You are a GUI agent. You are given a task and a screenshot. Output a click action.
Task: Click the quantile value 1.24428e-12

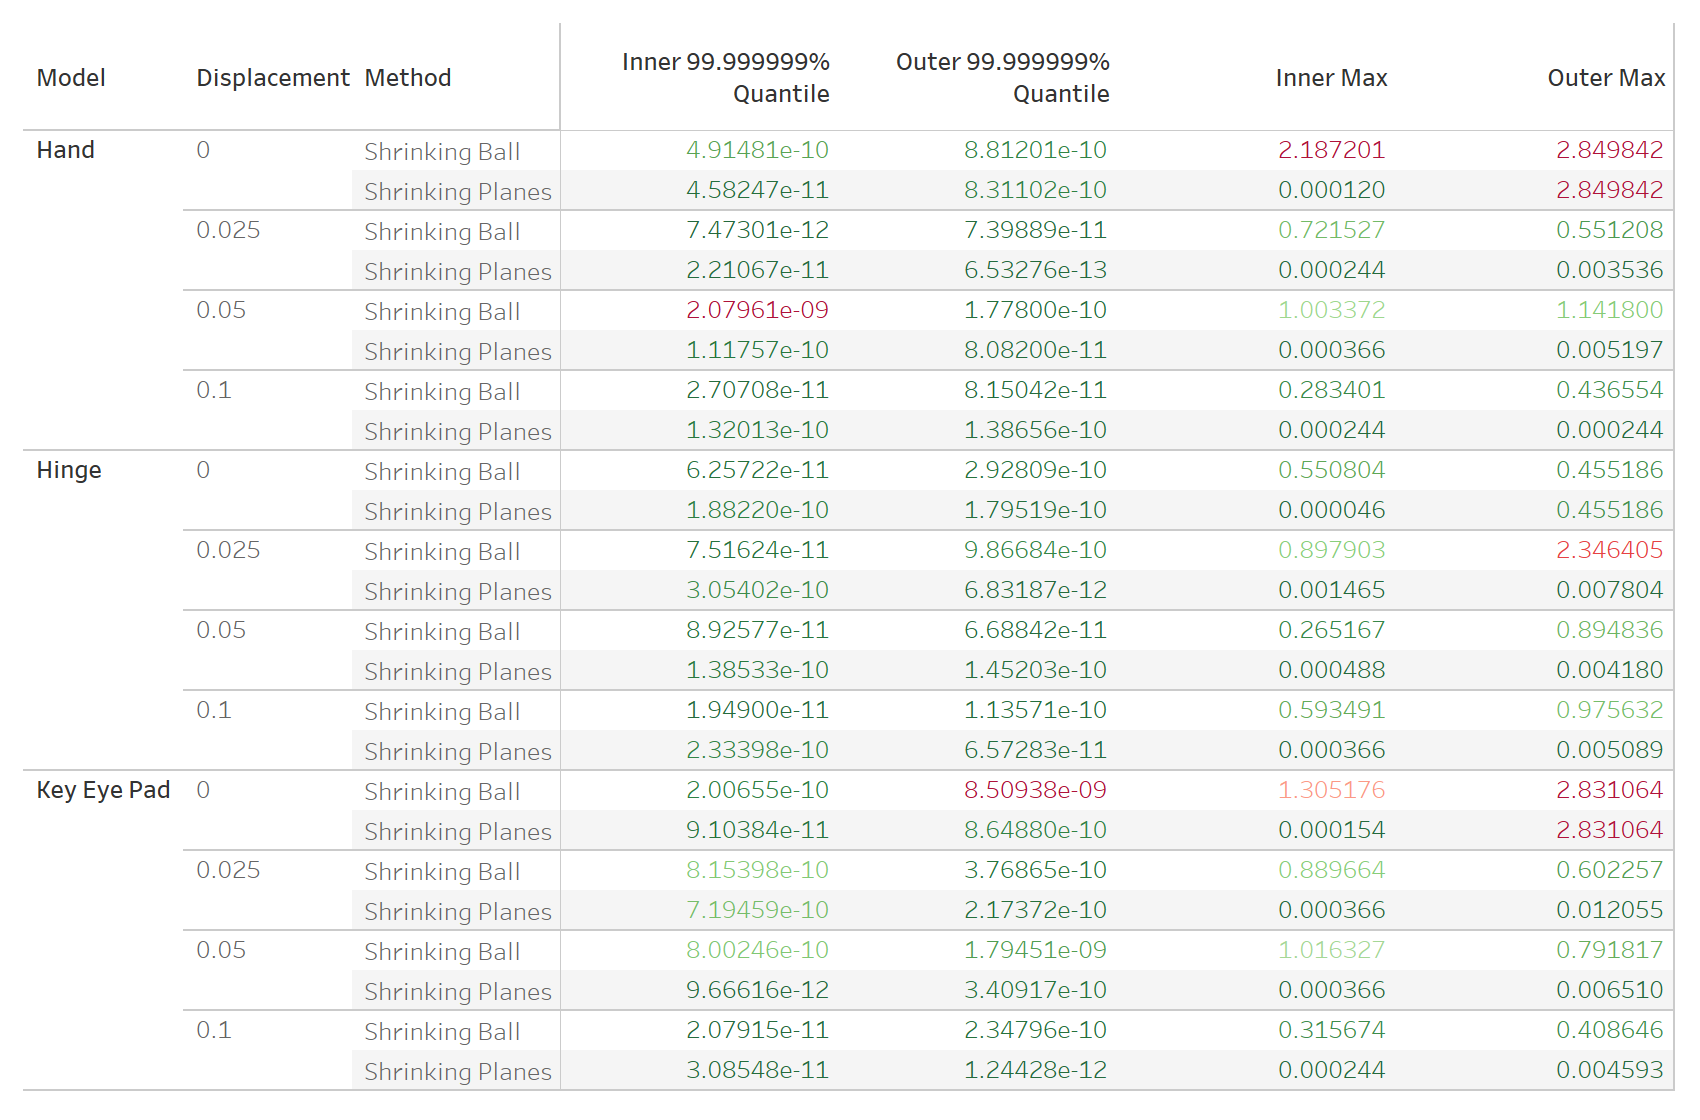tap(1036, 1070)
